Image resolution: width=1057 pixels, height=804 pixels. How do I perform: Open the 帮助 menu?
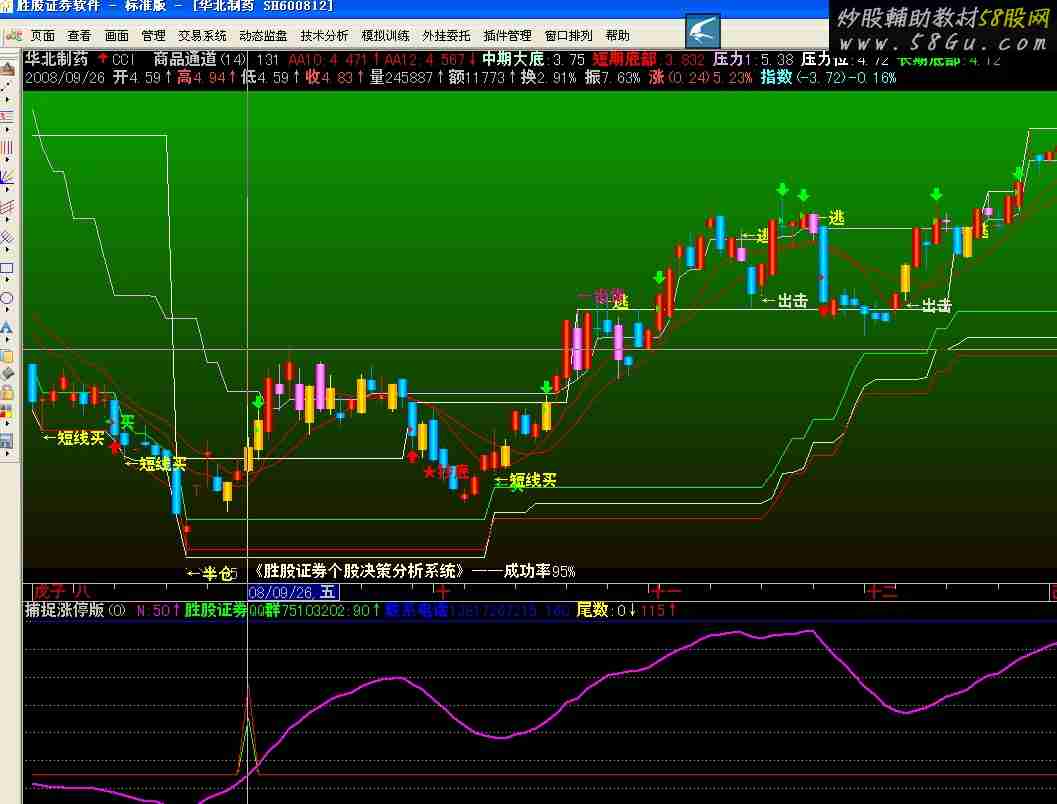(617, 36)
